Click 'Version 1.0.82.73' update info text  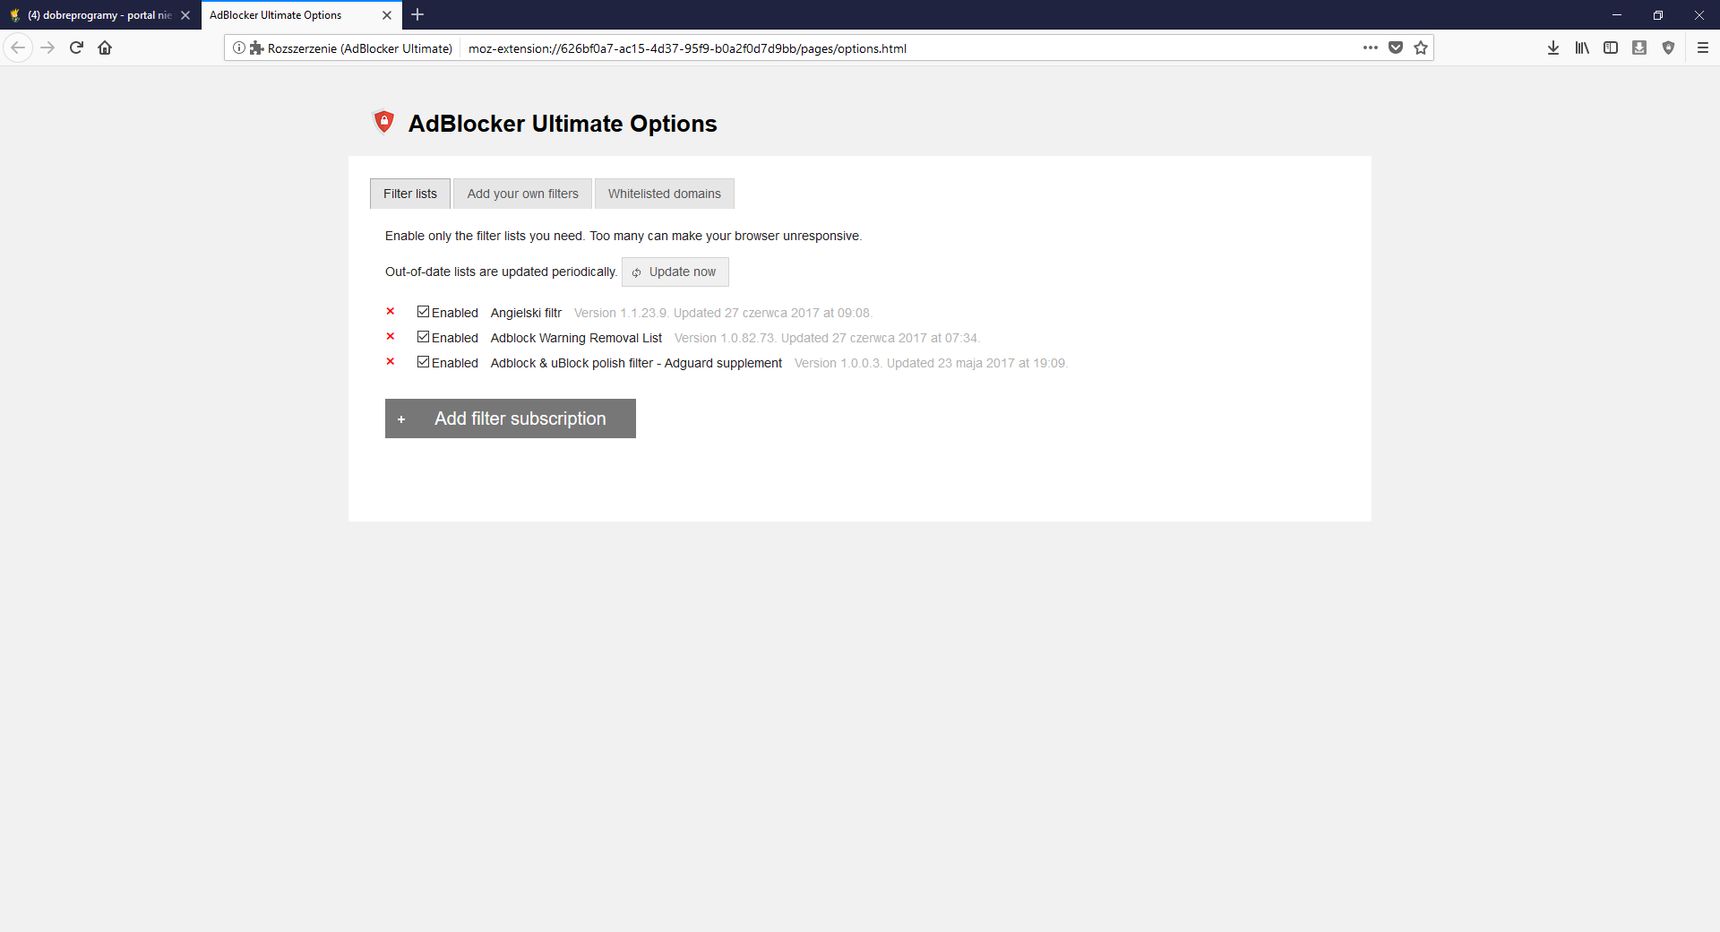pyautogui.click(x=827, y=338)
